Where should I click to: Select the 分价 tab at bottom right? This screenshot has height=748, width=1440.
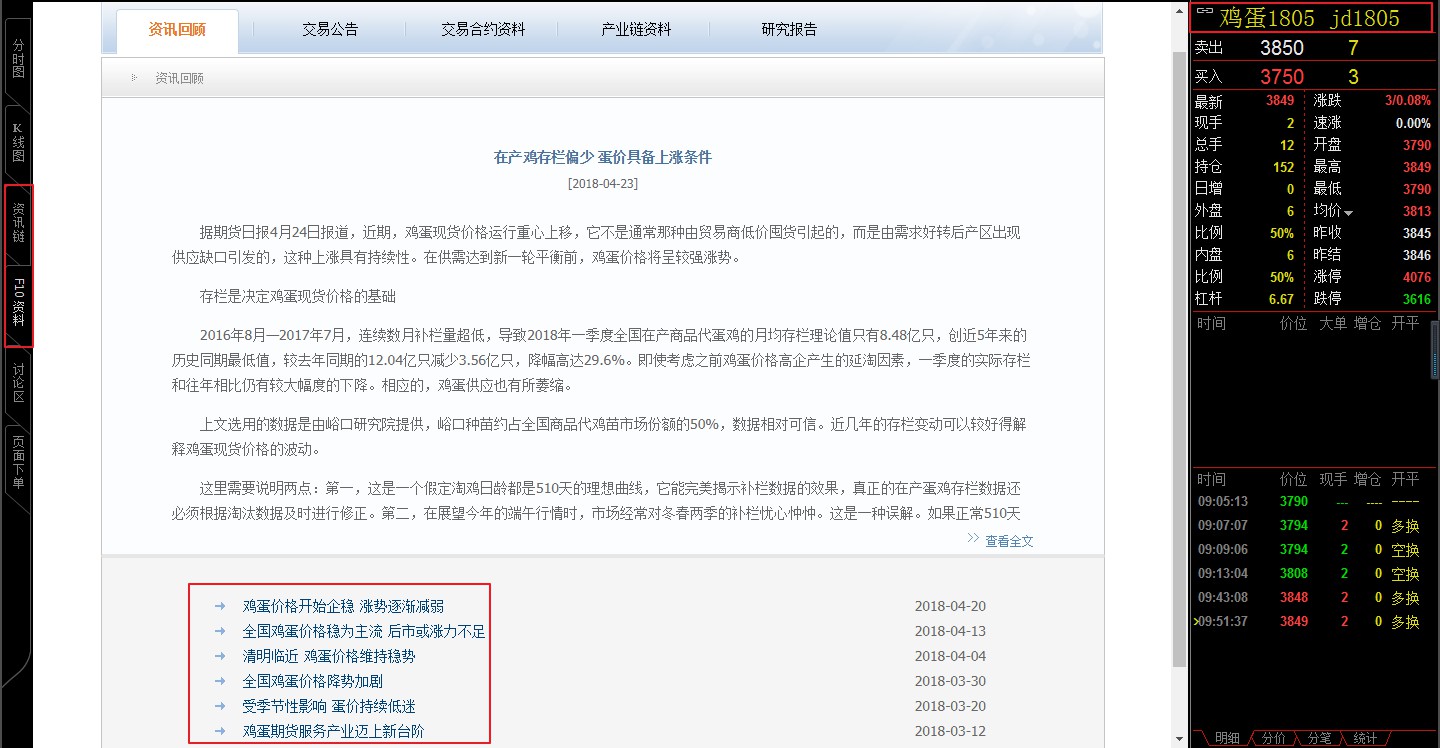(x=1273, y=738)
